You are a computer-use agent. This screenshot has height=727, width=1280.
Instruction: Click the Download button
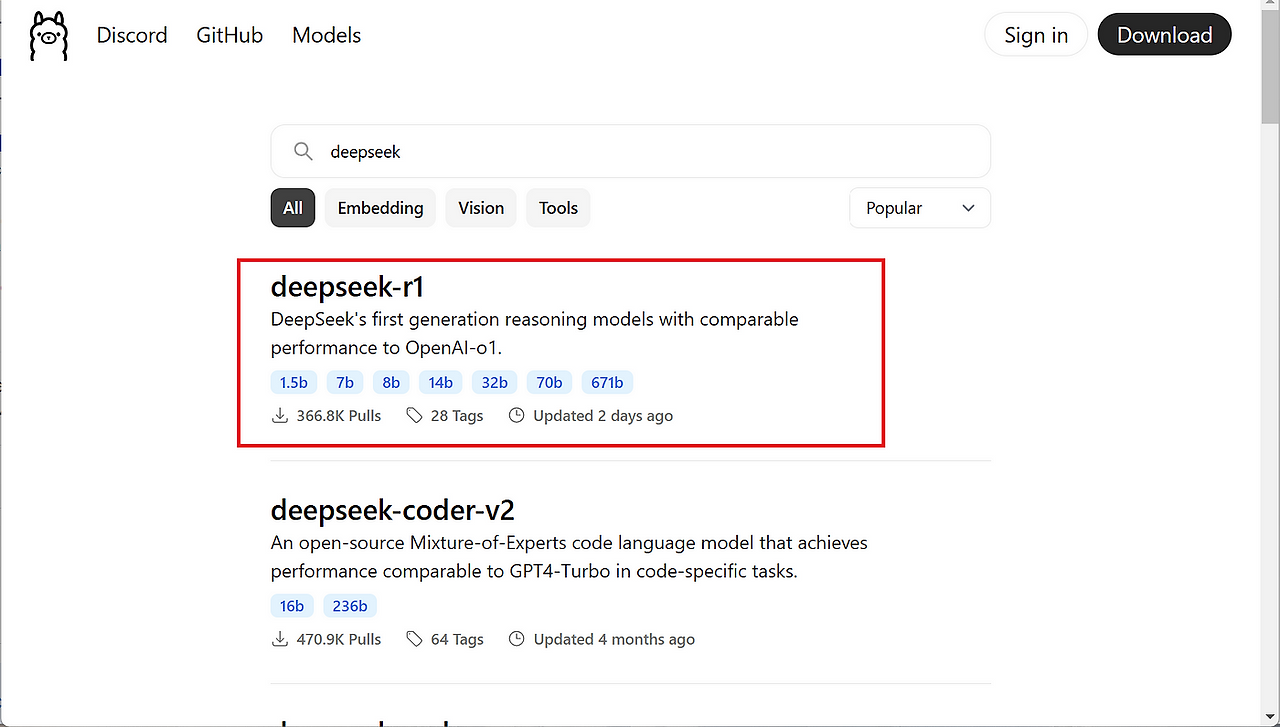1164,34
